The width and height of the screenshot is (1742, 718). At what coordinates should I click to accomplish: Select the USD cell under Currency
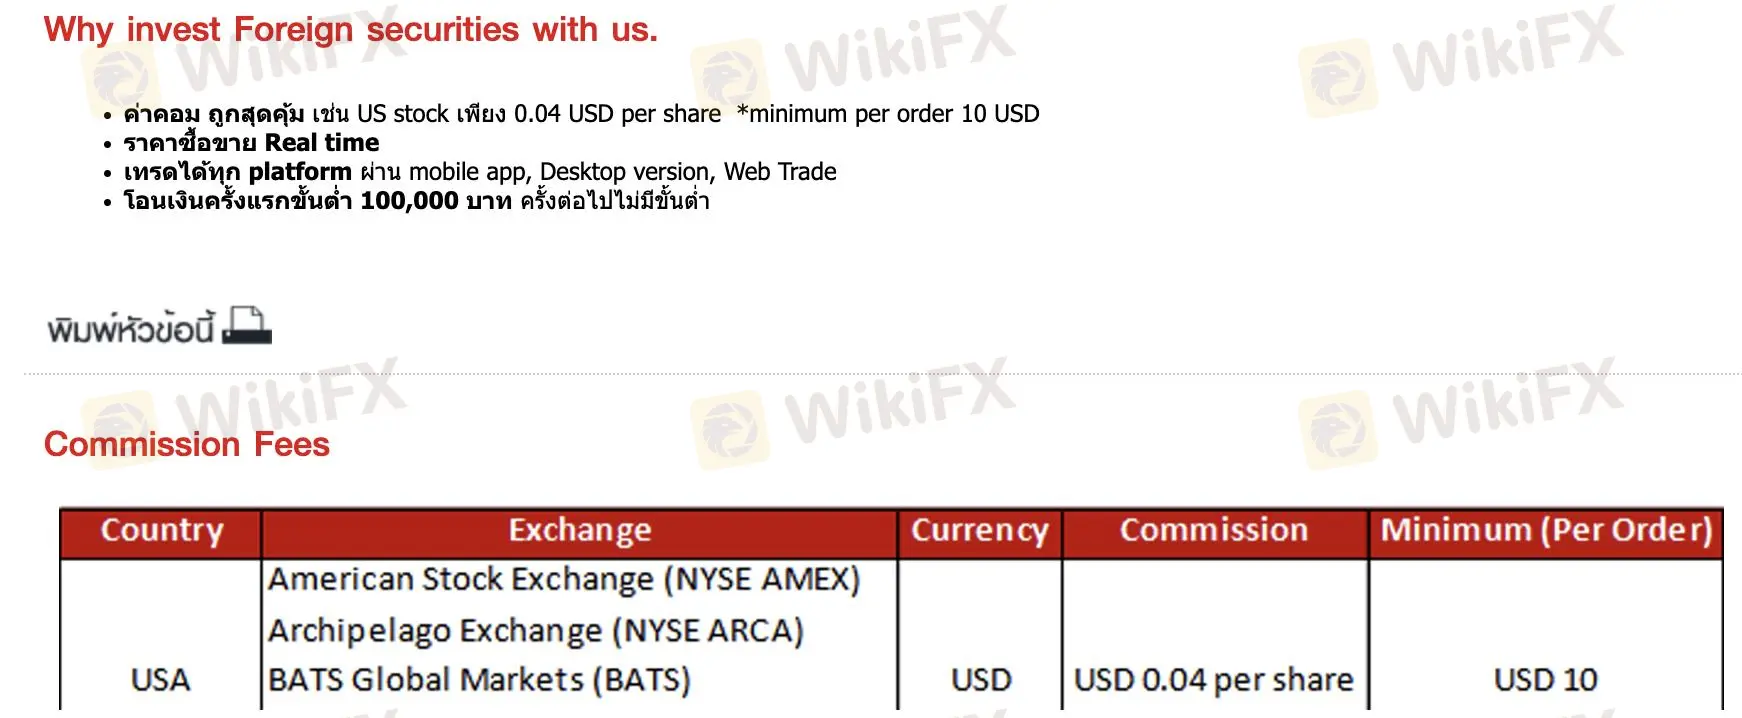coord(981,680)
